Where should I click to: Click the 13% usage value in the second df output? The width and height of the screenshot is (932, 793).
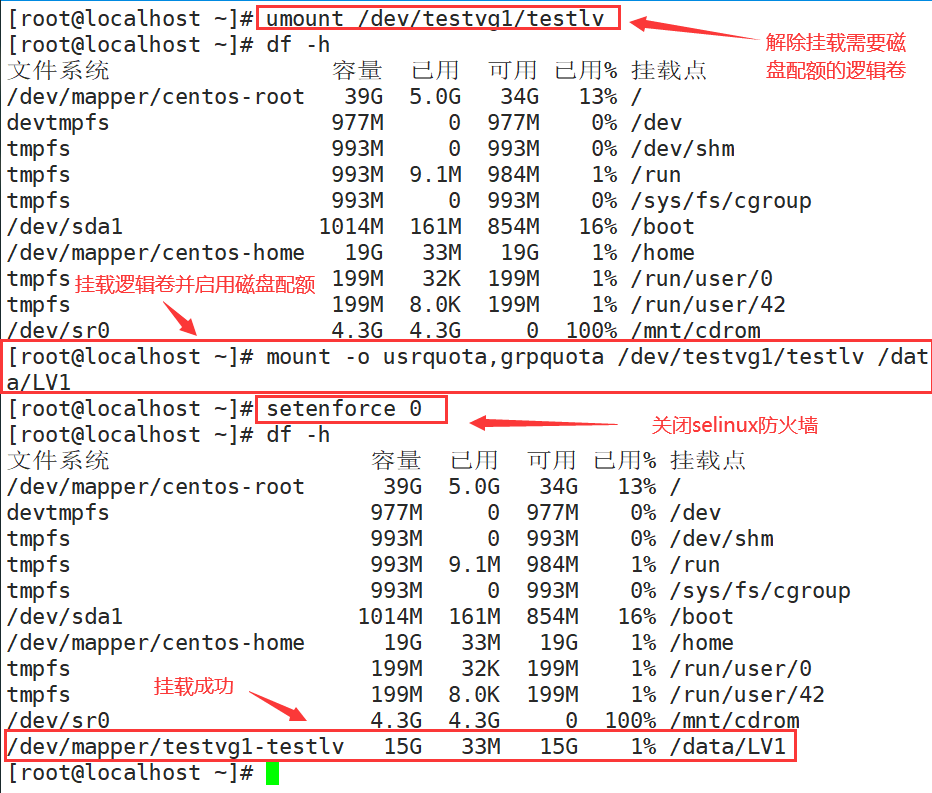pos(638,487)
